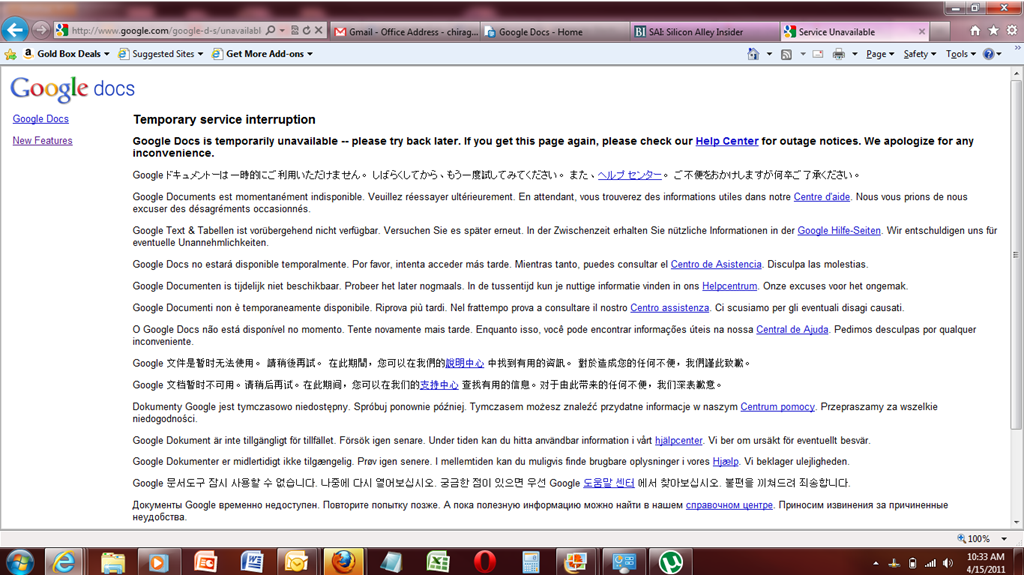Open Excel from the taskbar
The height and width of the screenshot is (575, 1024).
(438, 562)
